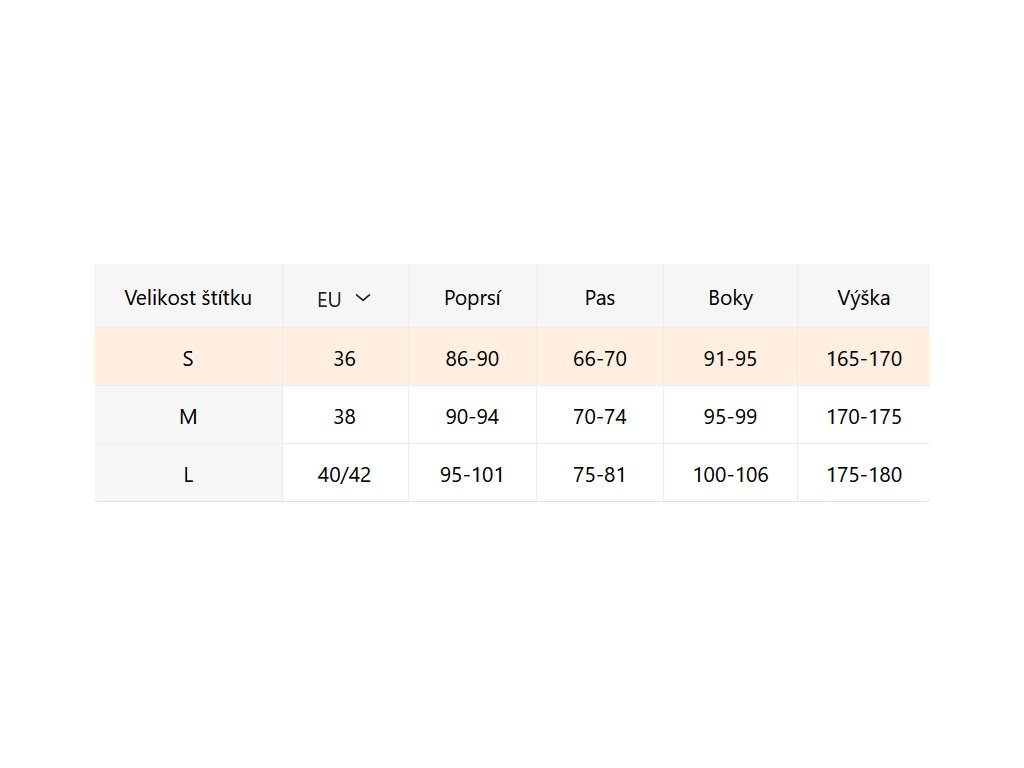Click the EU size 36 cell
Image resolution: width=1024 pixels, height=768 pixels.
click(x=344, y=358)
